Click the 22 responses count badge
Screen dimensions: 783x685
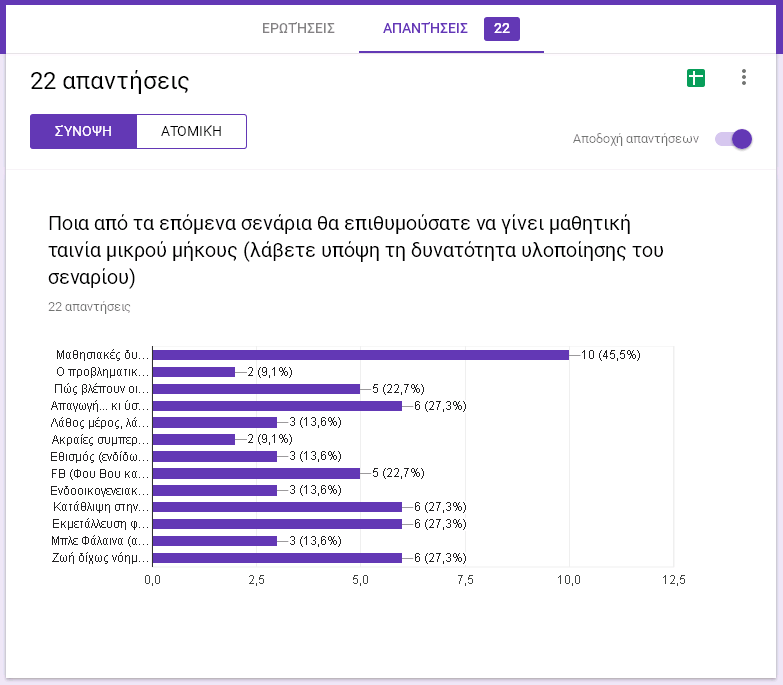click(x=501, y=28)
